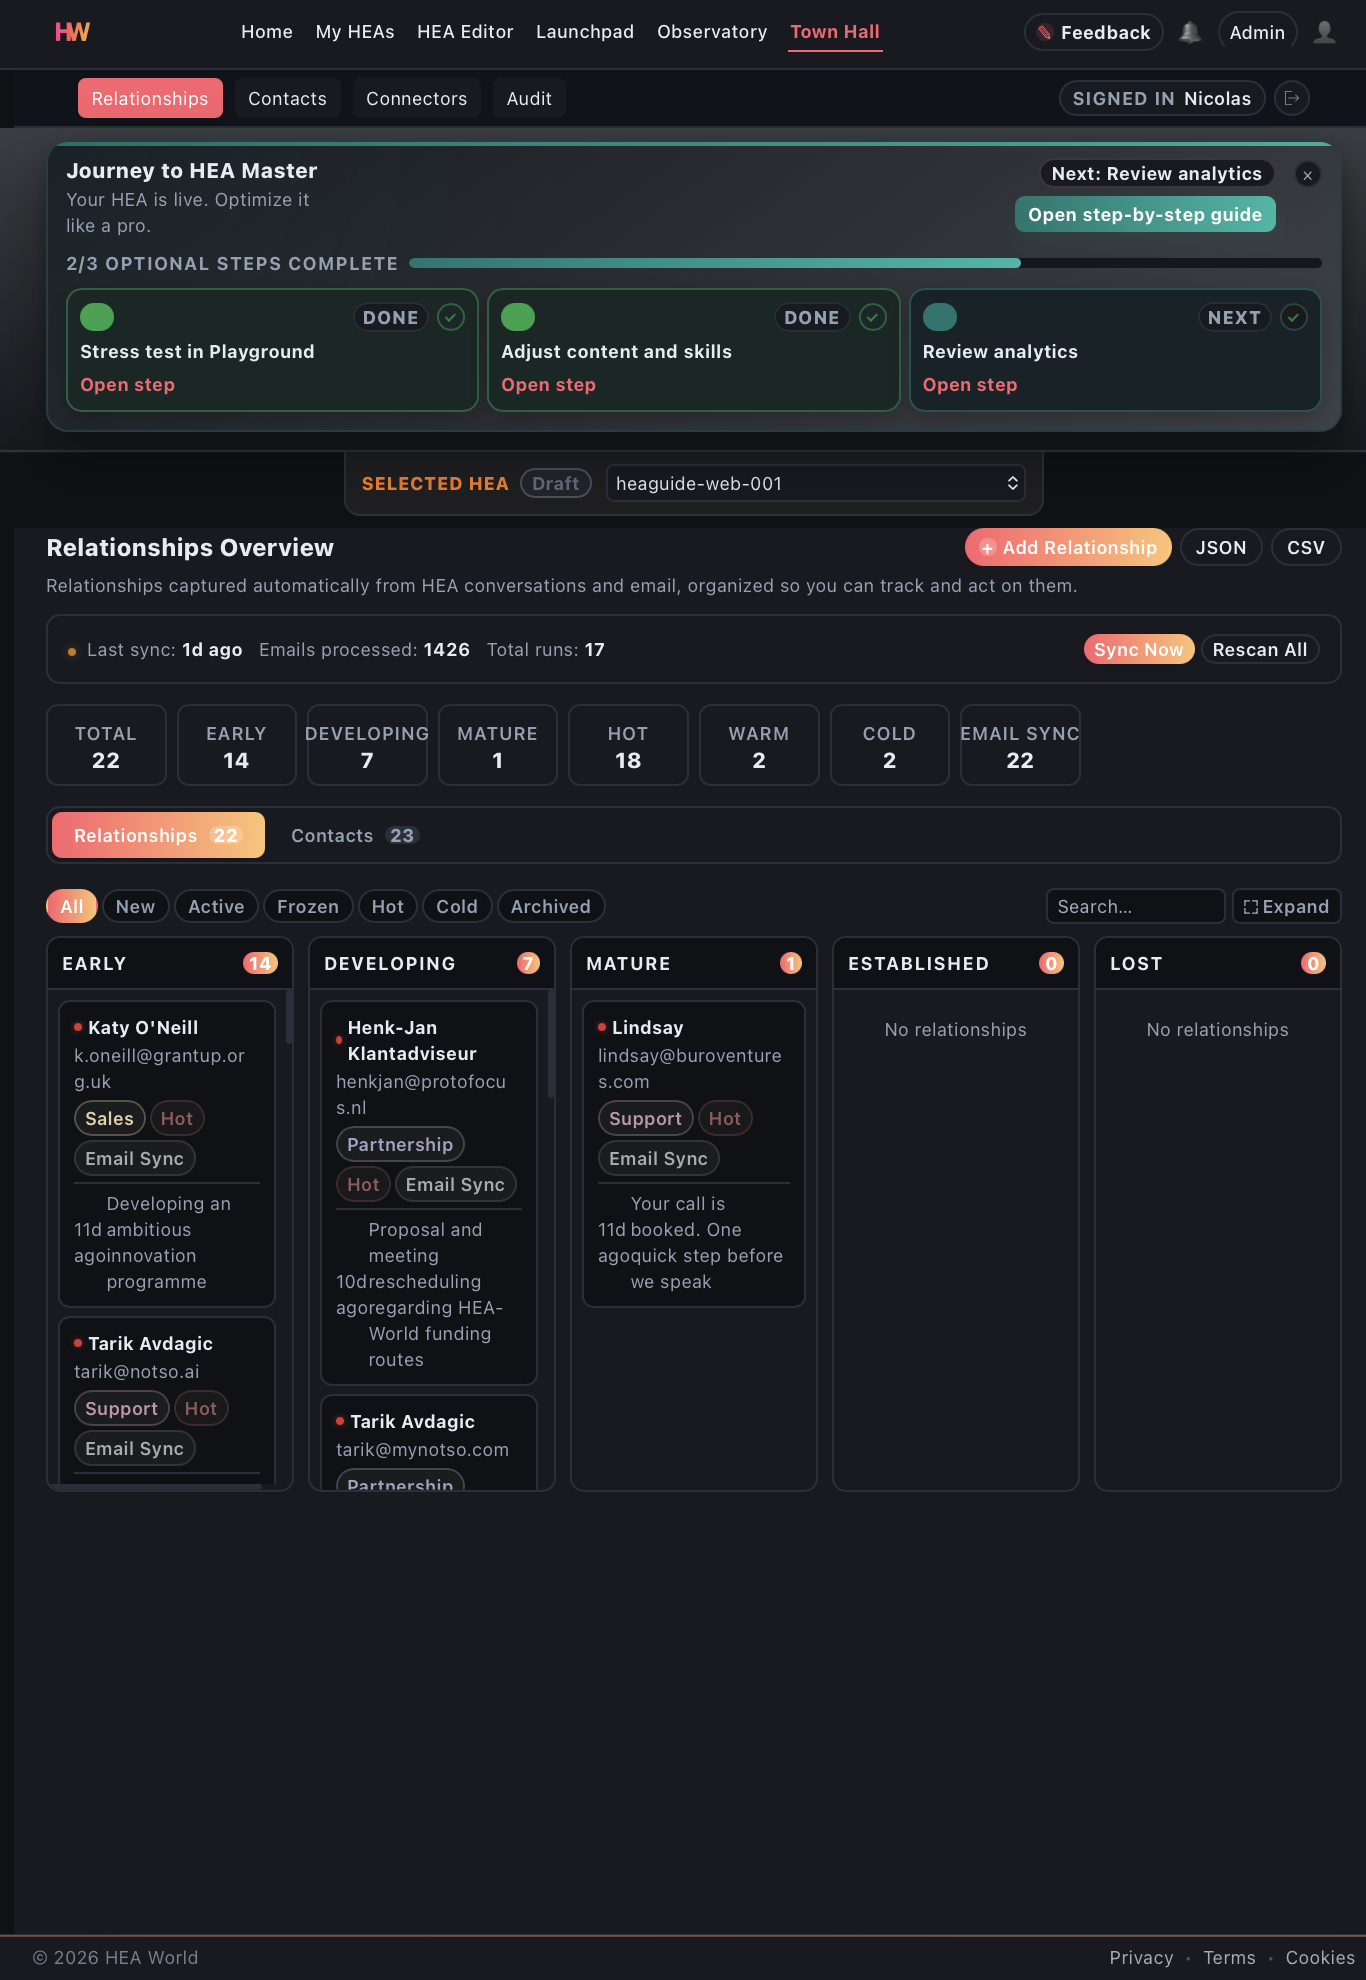Open HEA Editor navigation item
The height and width of the screenshot is (1980, 1366).
tap(465, 32)
